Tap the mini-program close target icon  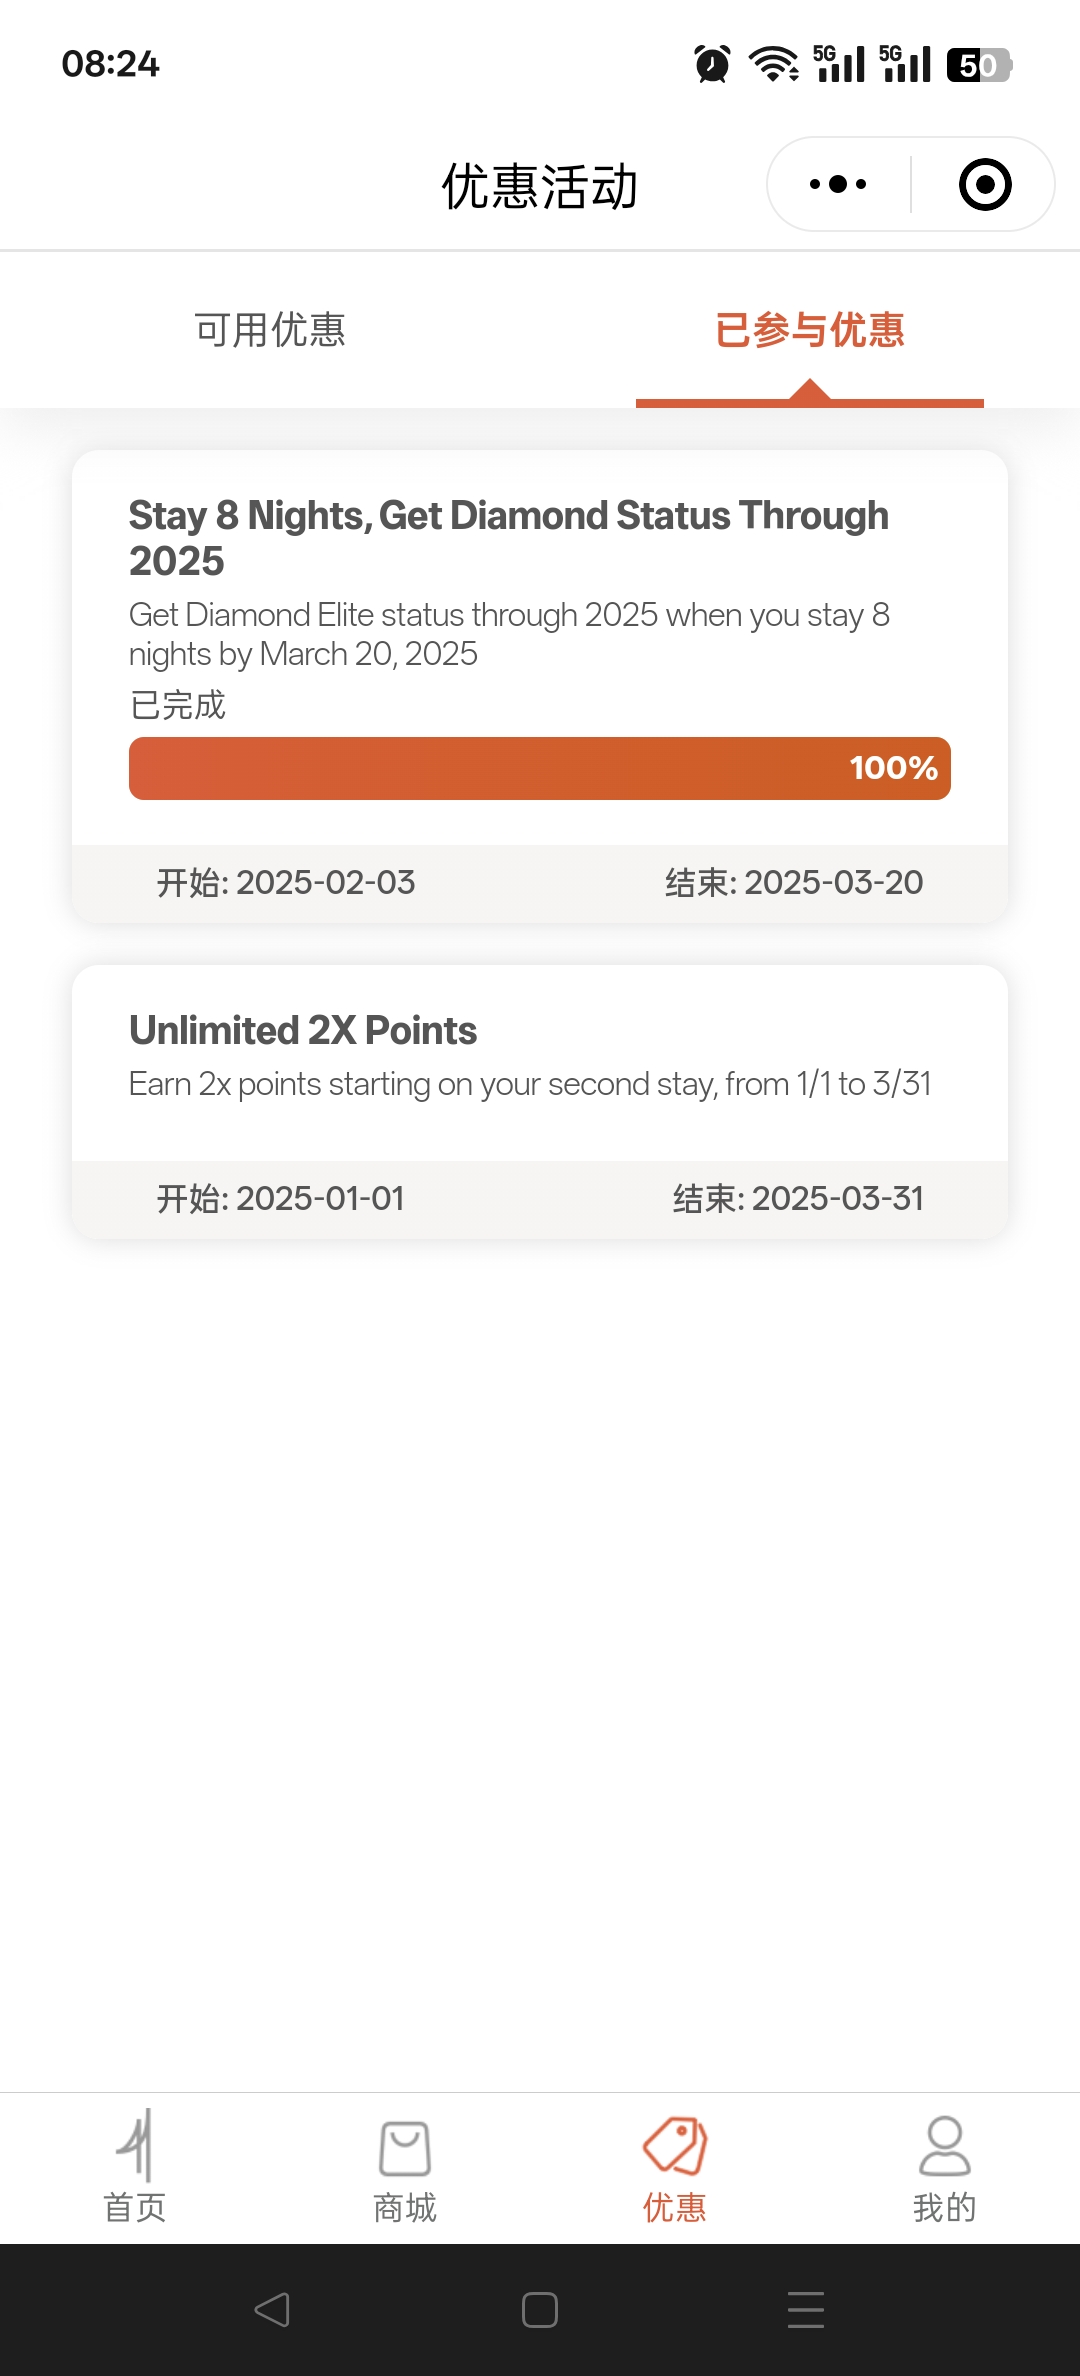click(985, 184)
